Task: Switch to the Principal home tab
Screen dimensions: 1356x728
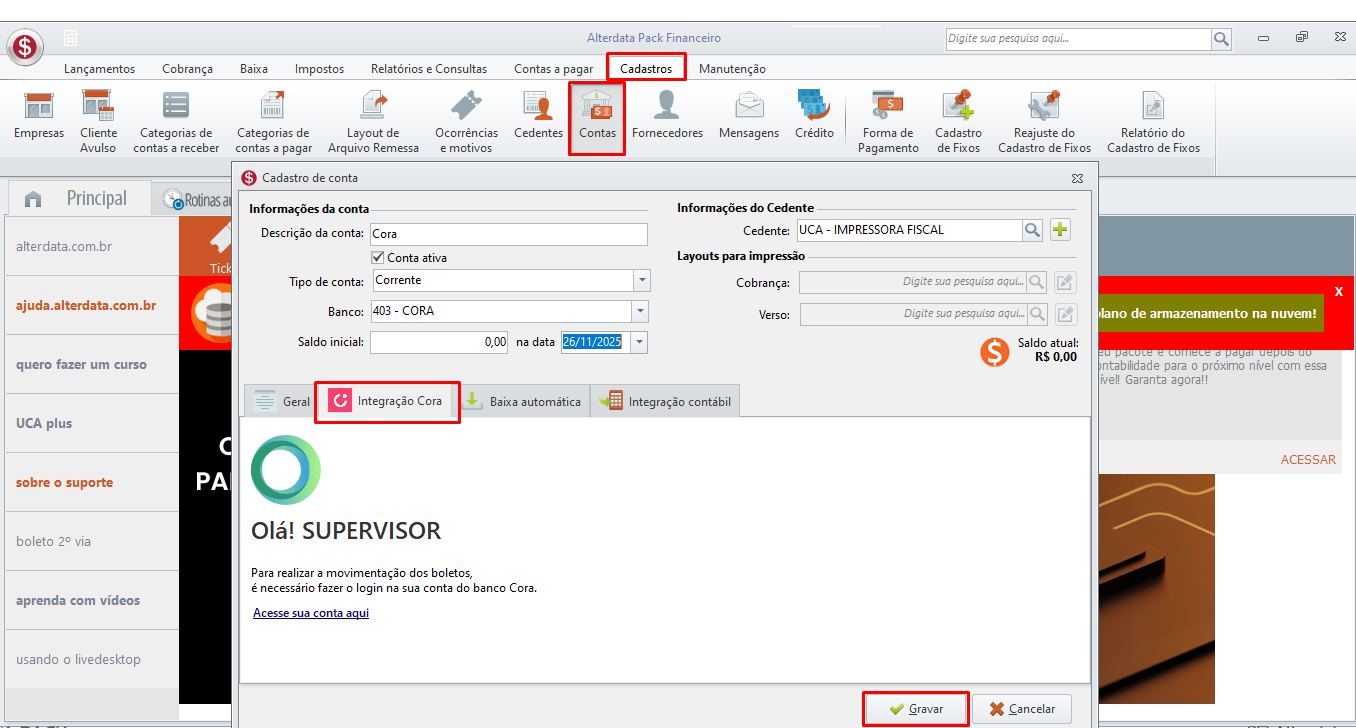Action: point(79,198)
